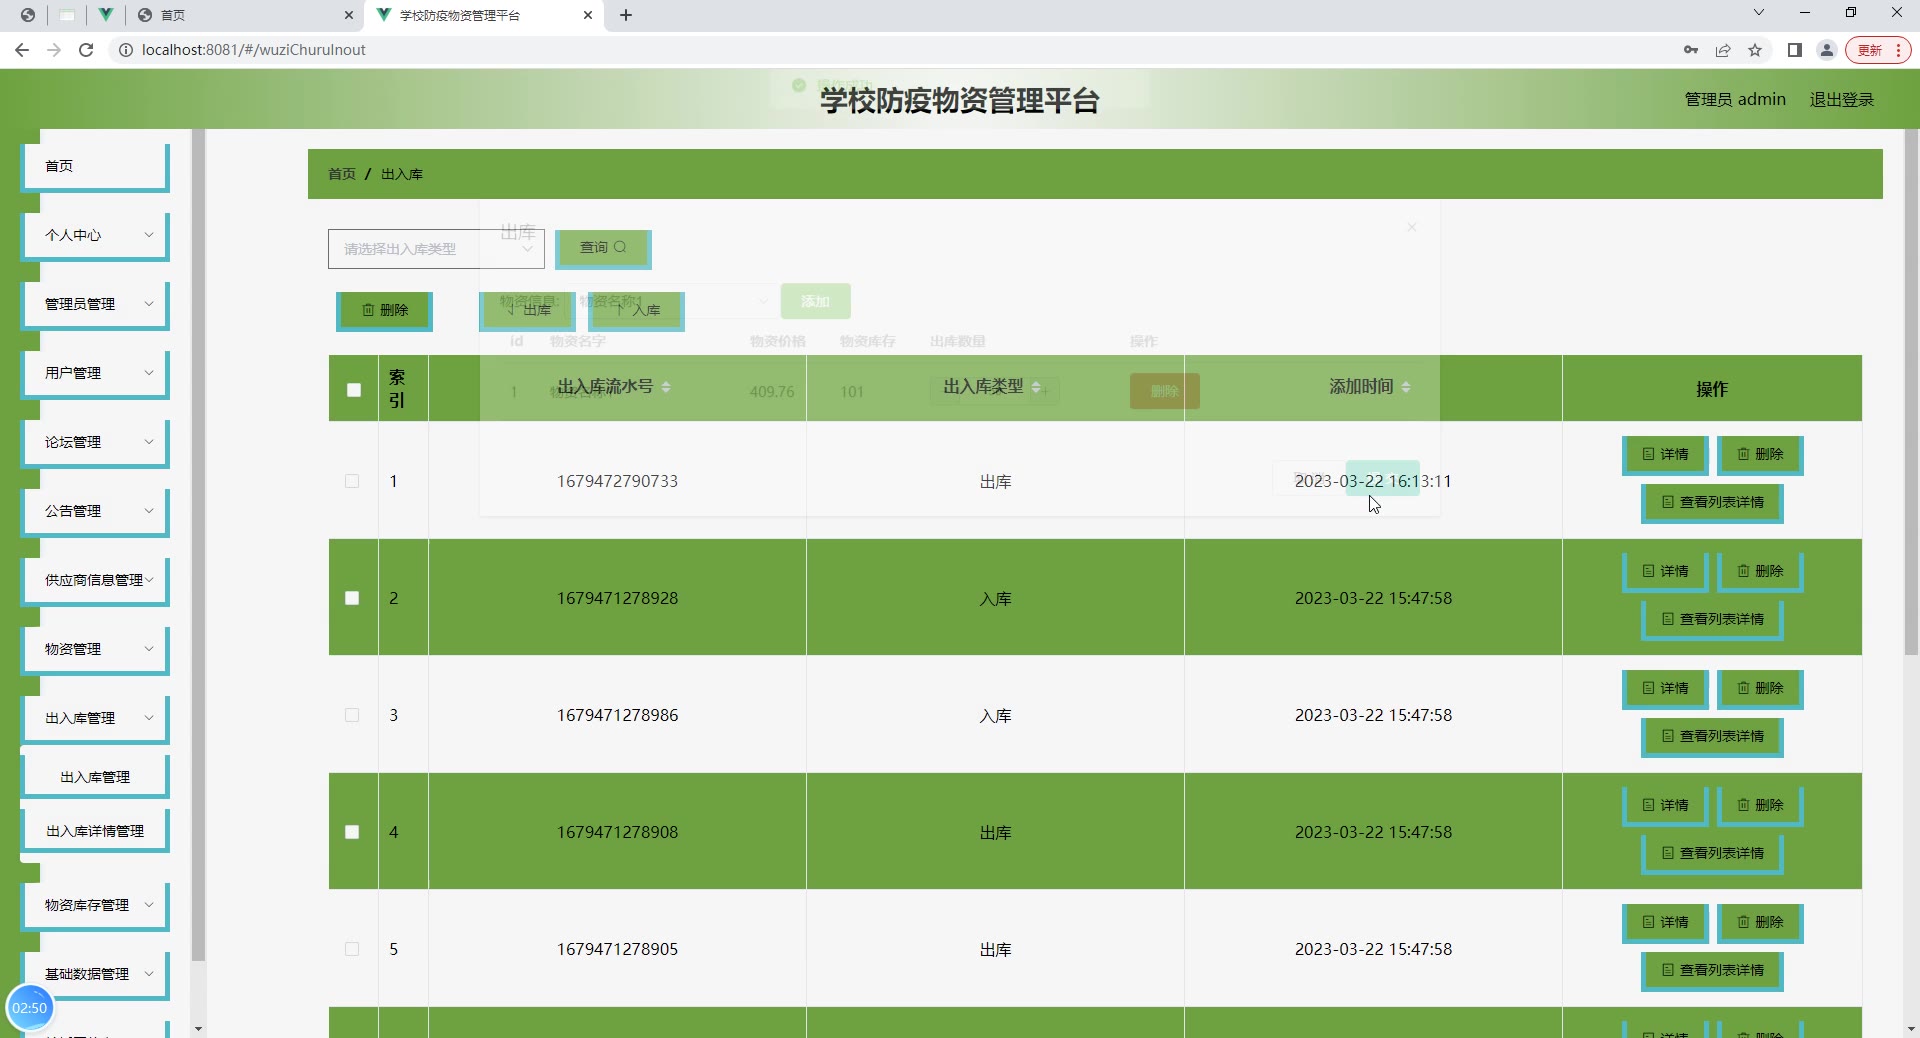Open 查看列表详情 for row 1679471278905
This screenshot has height=1038, width=1920.
click(1712, 971)
